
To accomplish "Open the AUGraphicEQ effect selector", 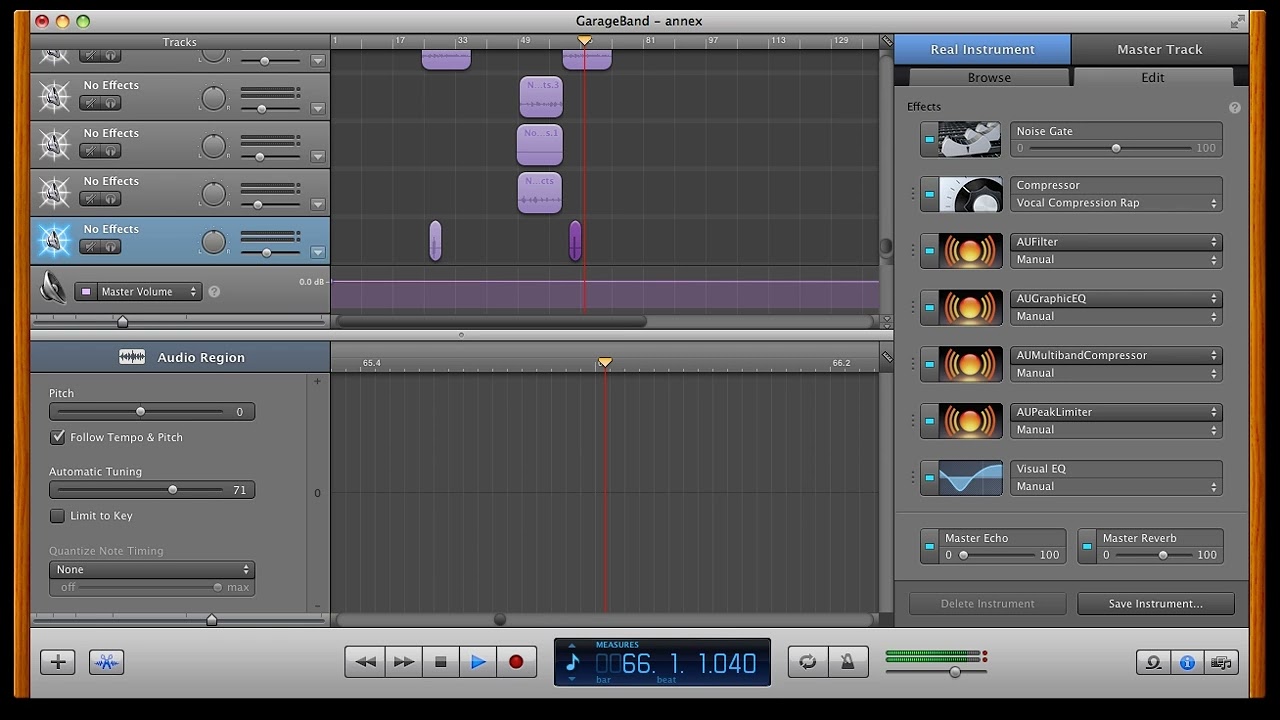I will [x=1116, y=299].
